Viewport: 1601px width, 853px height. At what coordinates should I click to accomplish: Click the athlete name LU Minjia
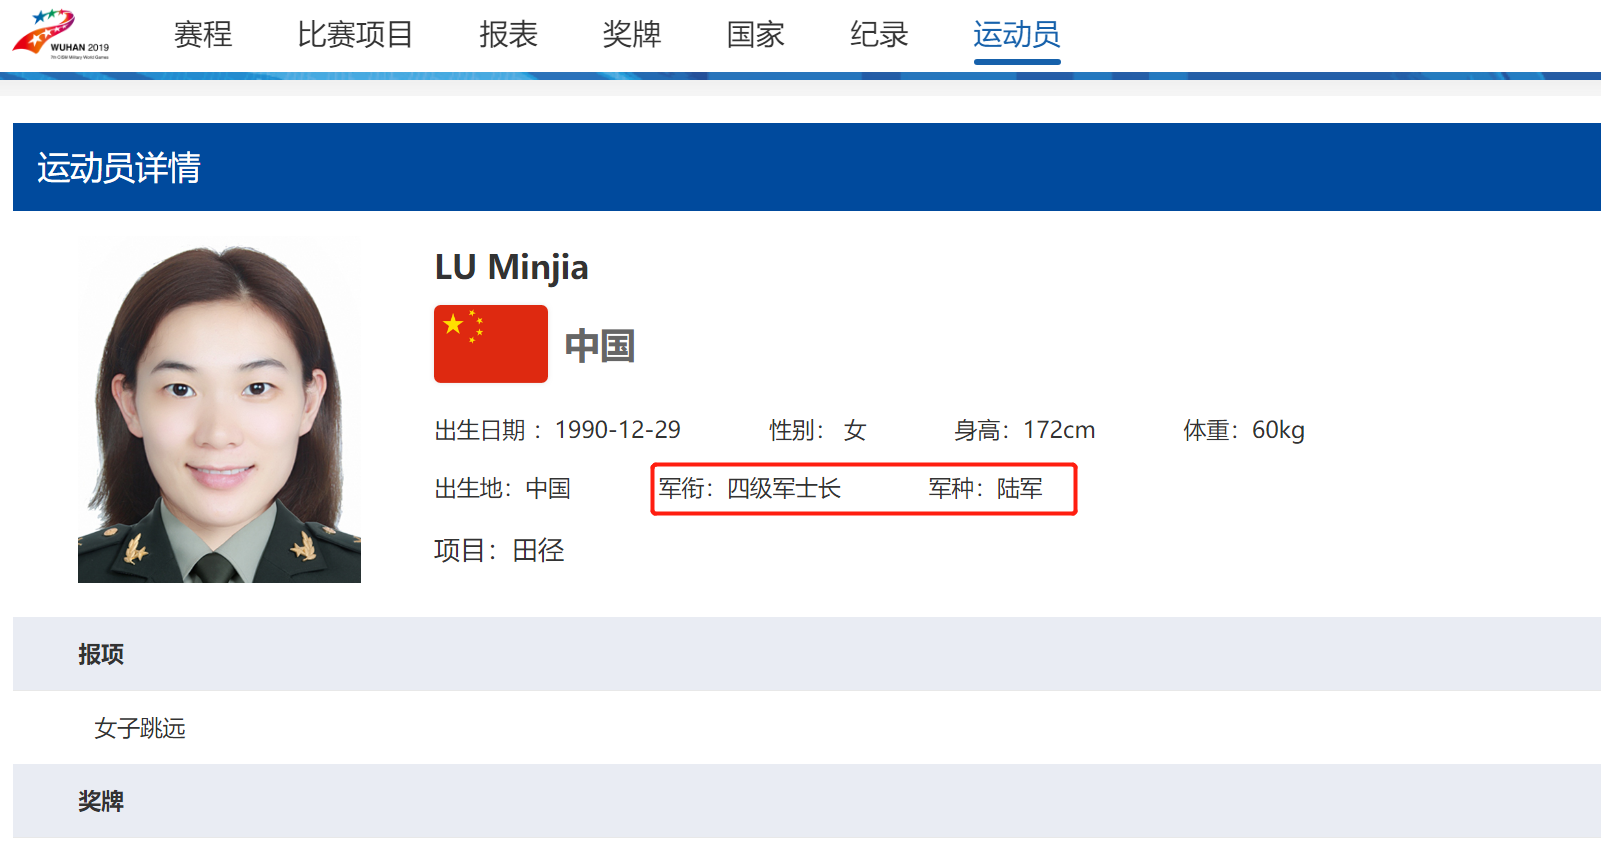511,267
